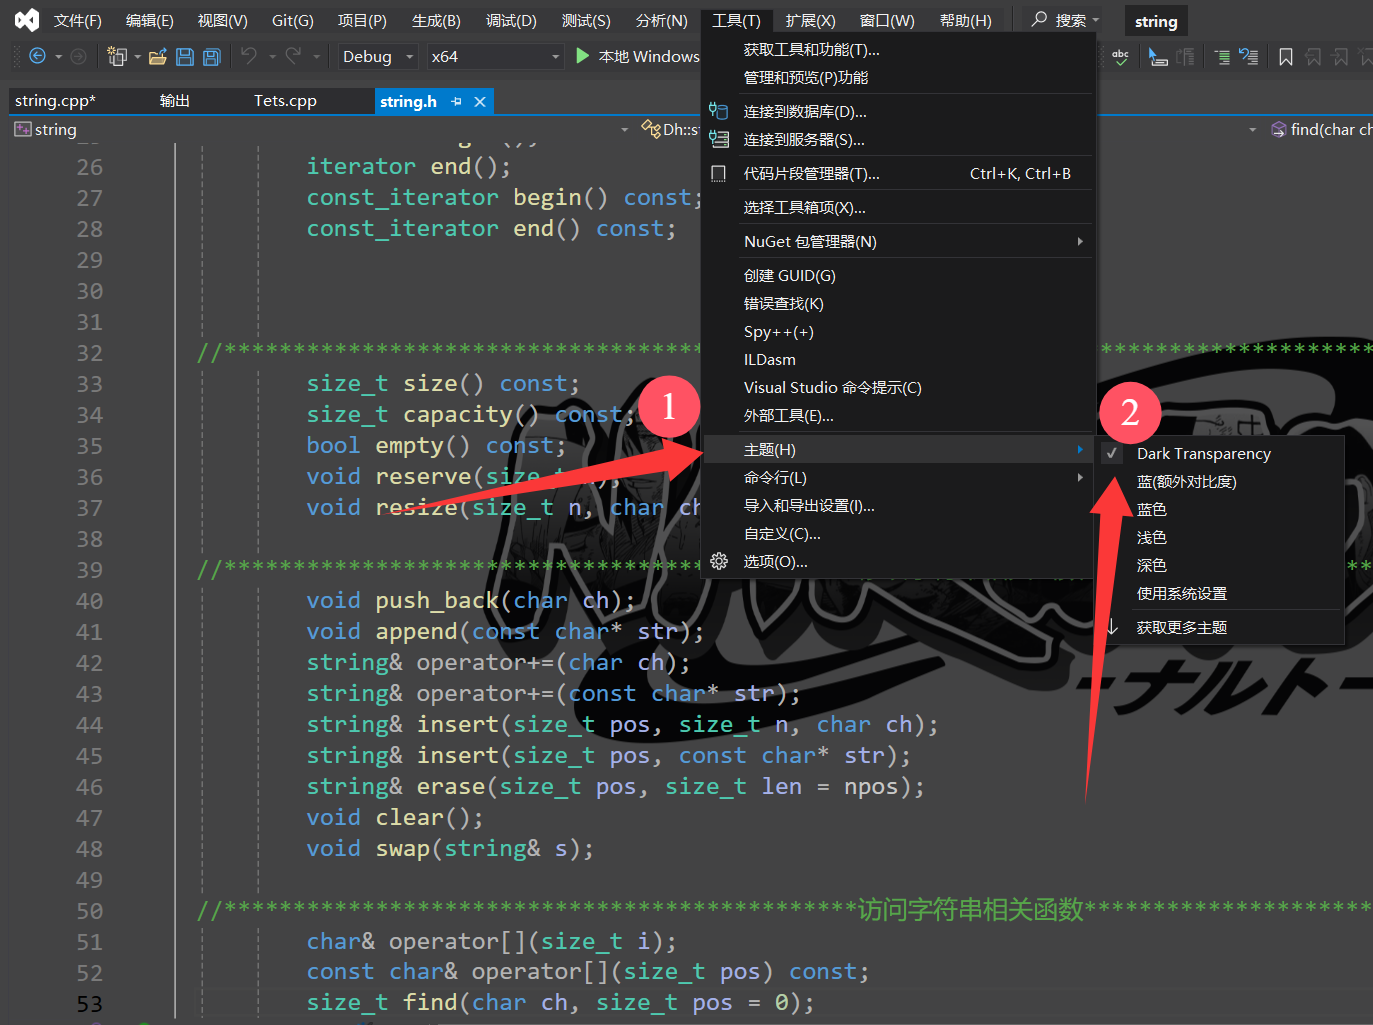Click the blue pointer icon next to spell check
The height and width of the screenshot is (1025, 1373).
coord(1158,57)
